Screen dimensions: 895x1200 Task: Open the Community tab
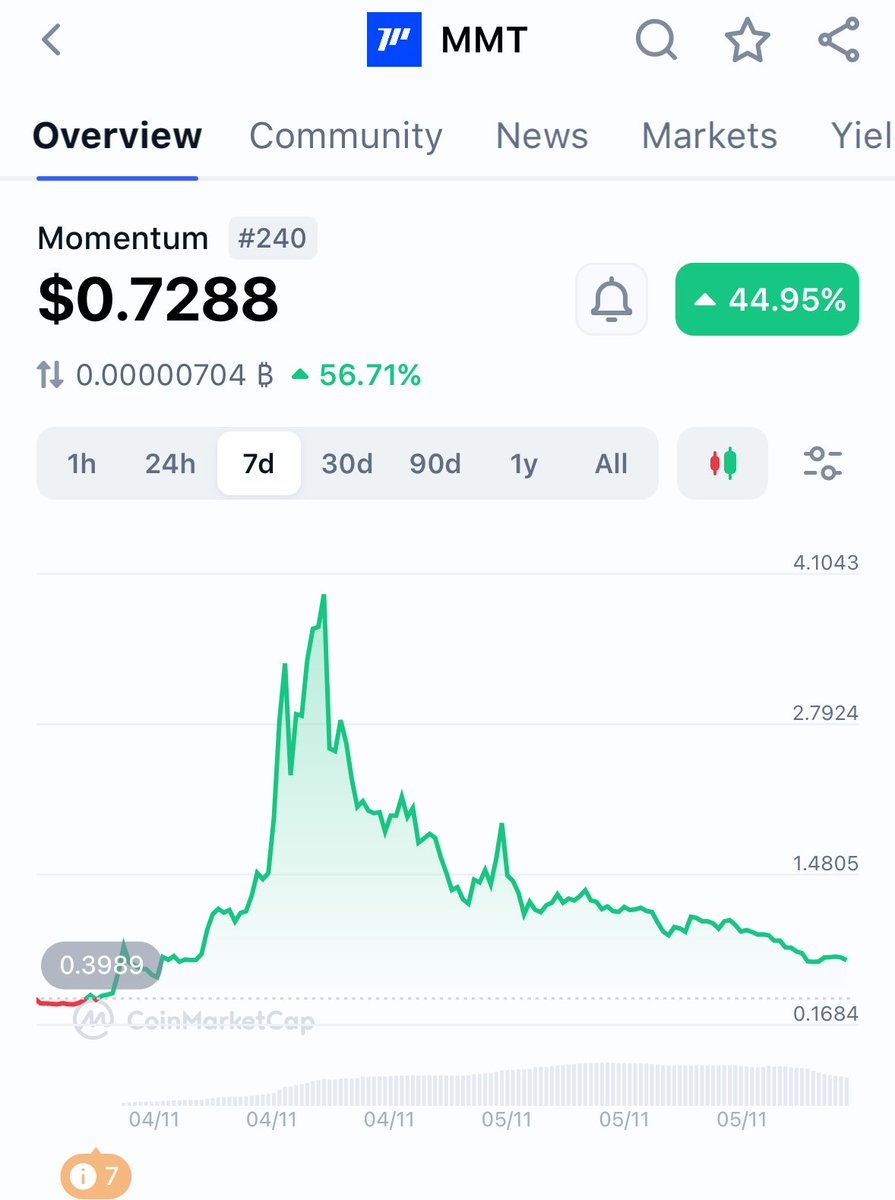pyautogui.click(x=345, y=136)
